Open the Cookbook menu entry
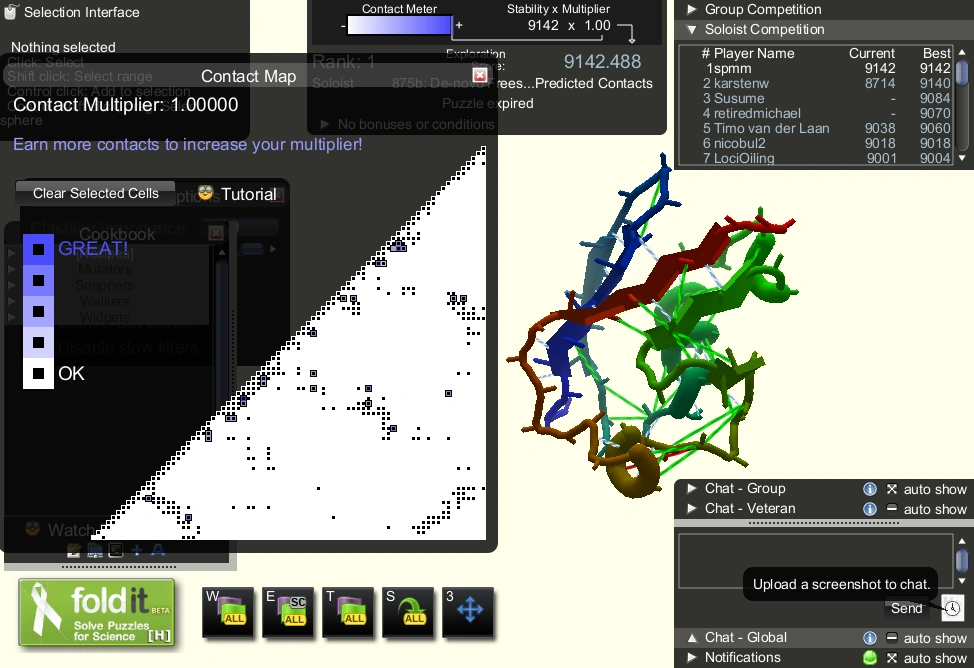Image resolution: width=974 pixels, height=668 pixels. coord(117,234)
